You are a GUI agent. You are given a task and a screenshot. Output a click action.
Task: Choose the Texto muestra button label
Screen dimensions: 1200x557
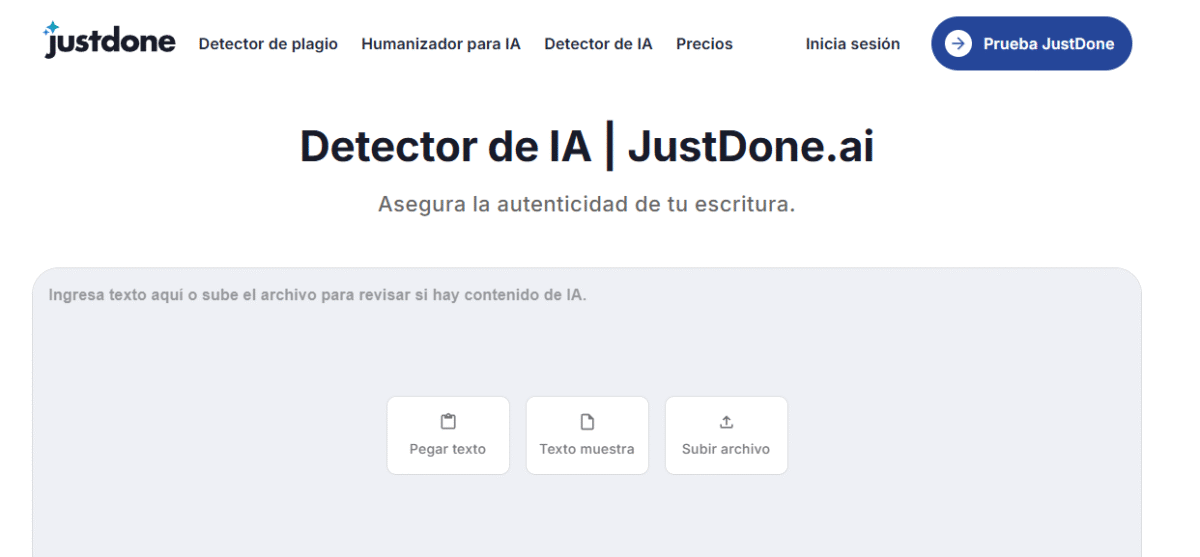587,449
